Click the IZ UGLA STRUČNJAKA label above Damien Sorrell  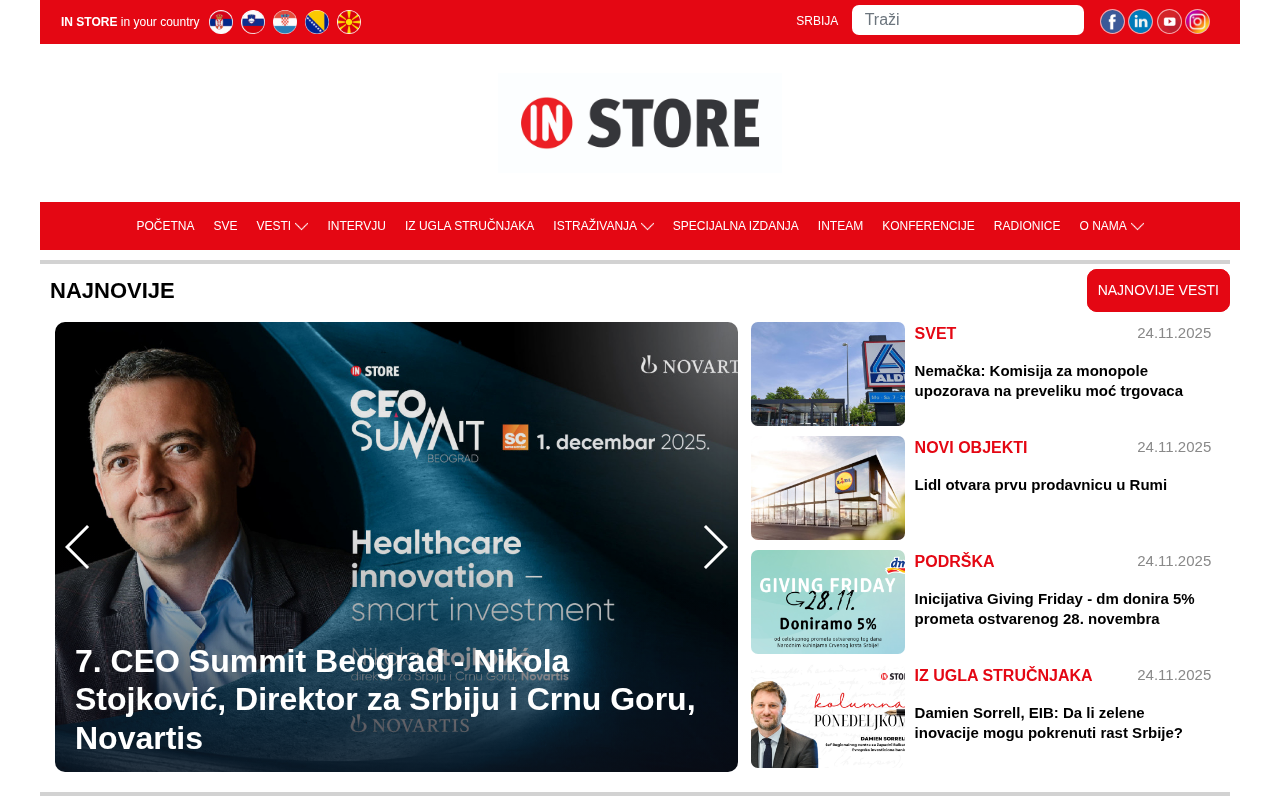click(1003, 676)
